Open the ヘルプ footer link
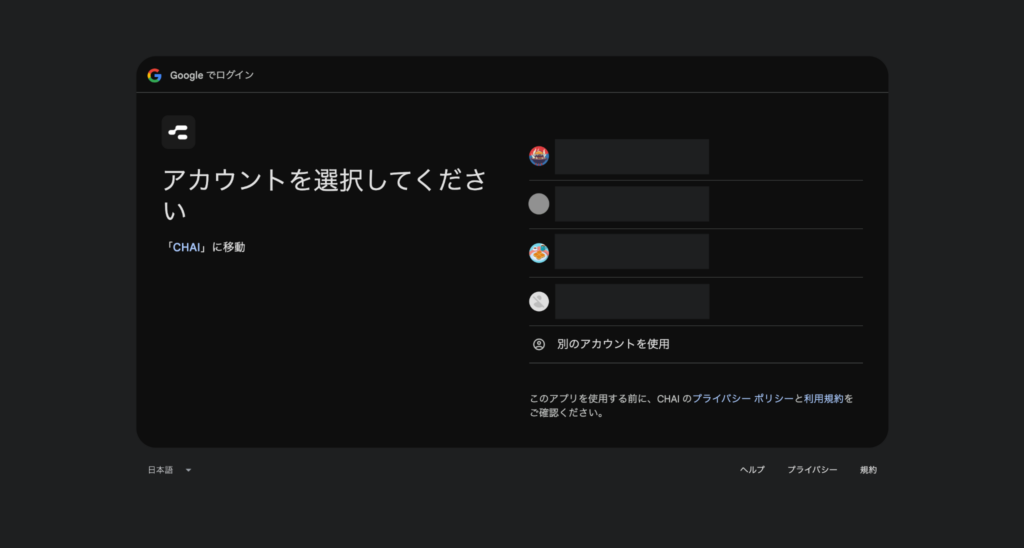This screenshot has height=548, width=1024. pos(752,470)
